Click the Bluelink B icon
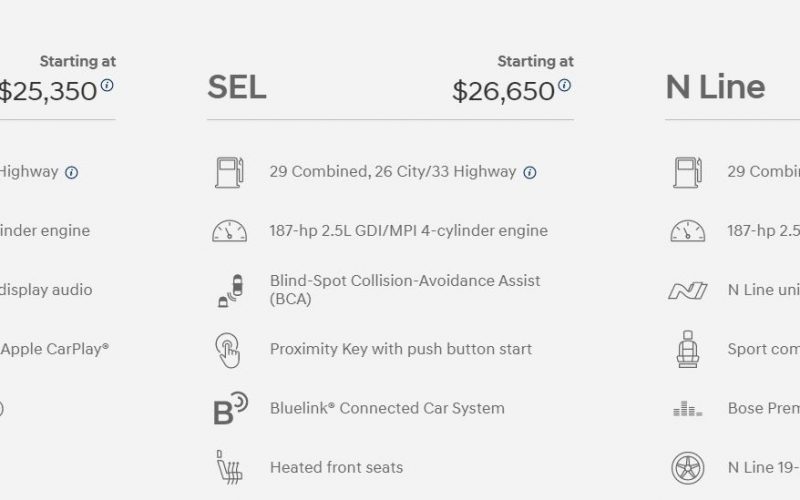This screenshot has width=800, height=500. click(x=231, y=408)
